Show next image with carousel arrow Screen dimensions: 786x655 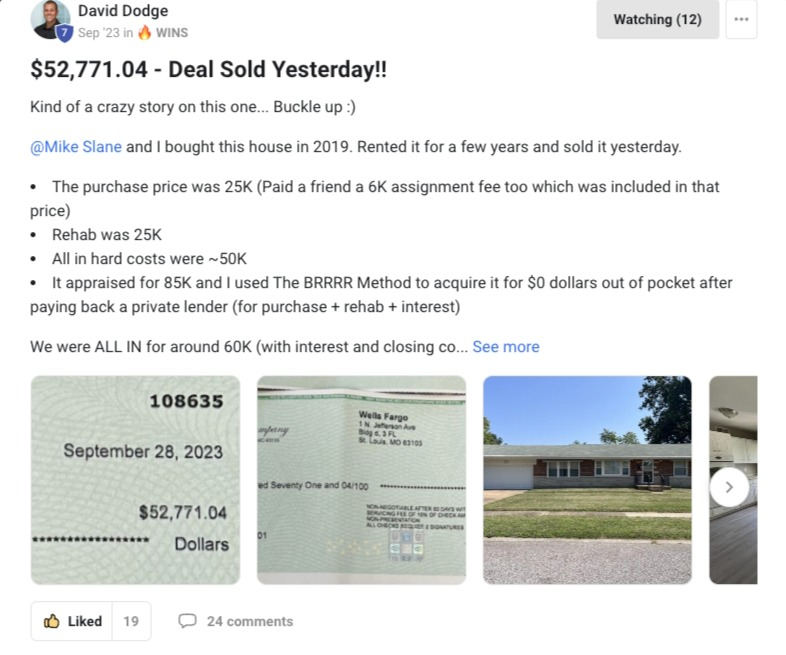729,487
